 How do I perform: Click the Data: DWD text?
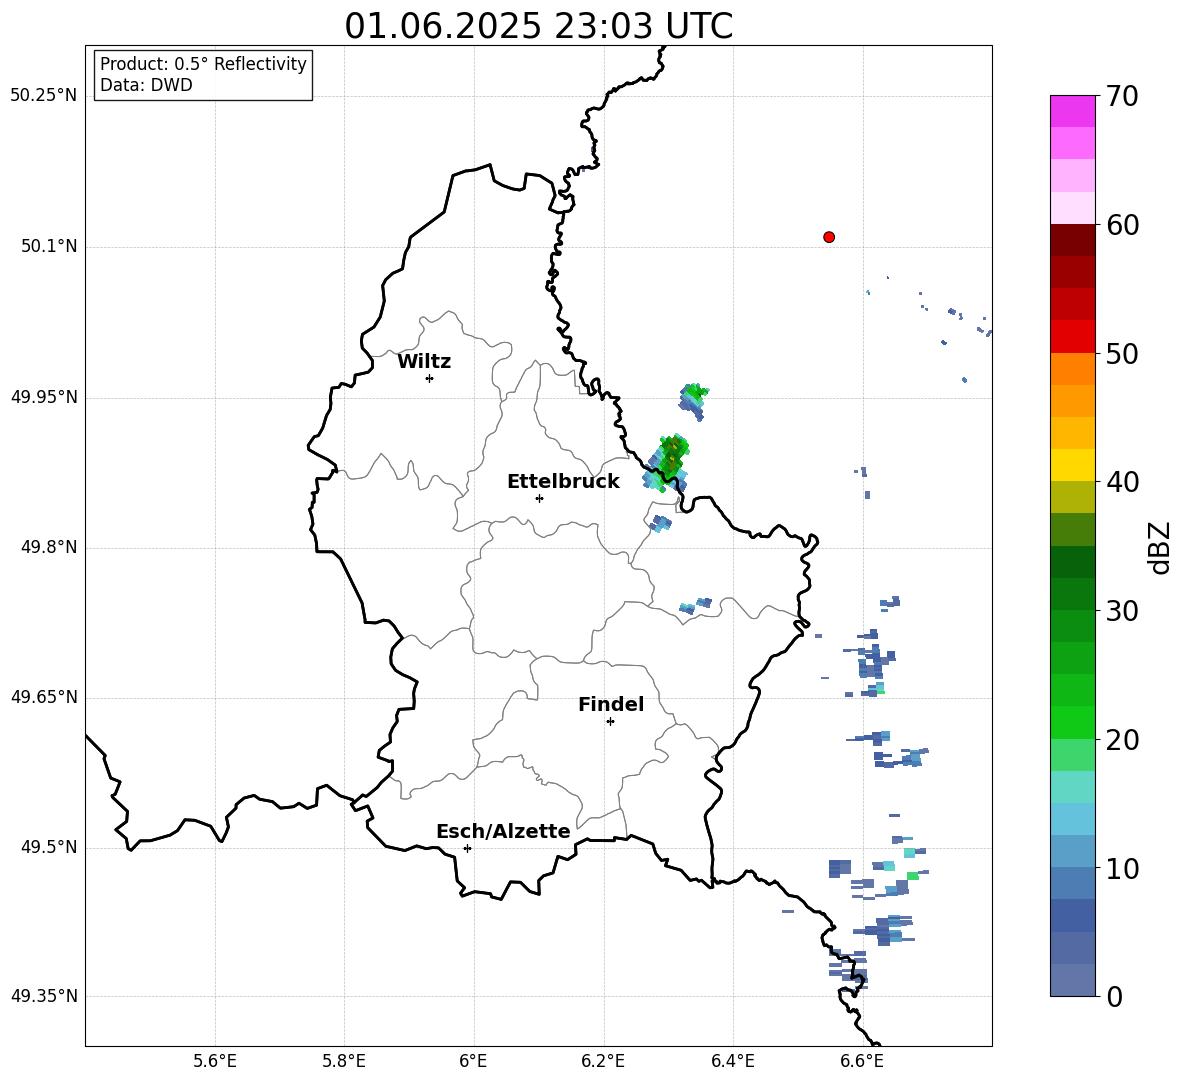(x=146, y=85)
